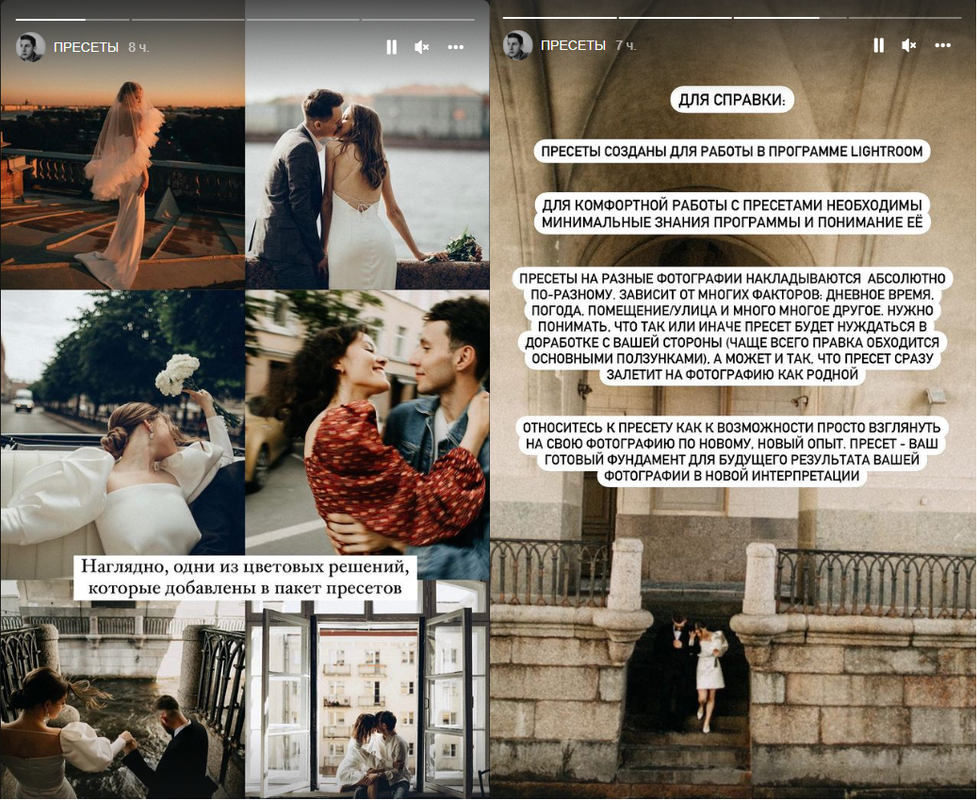Open three-dot options menu on 8 ч. story
Image resolution: width=977 pixels, height=800 pixels.
pyautogui.click(x=456, y=47)
